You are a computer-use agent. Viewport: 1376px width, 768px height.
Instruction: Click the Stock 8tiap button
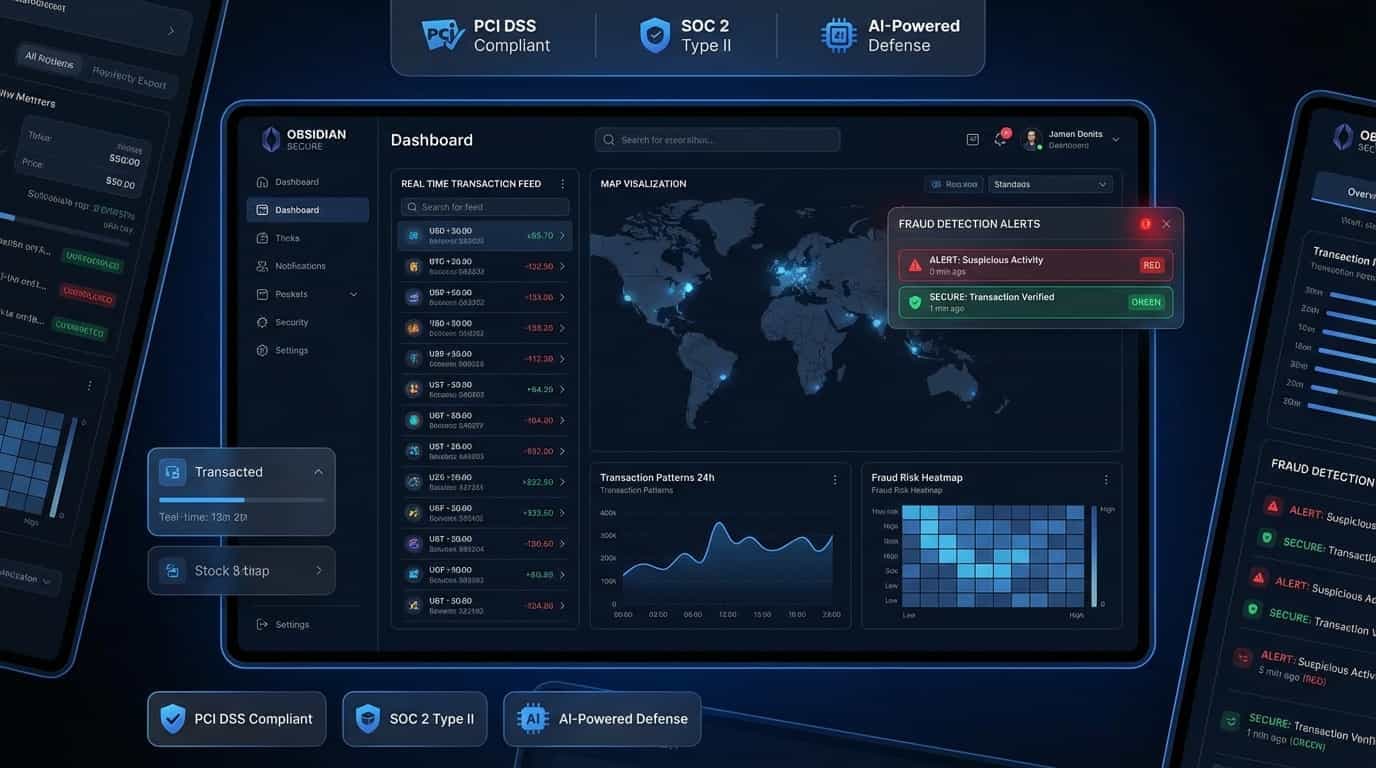tap(240, 570)
